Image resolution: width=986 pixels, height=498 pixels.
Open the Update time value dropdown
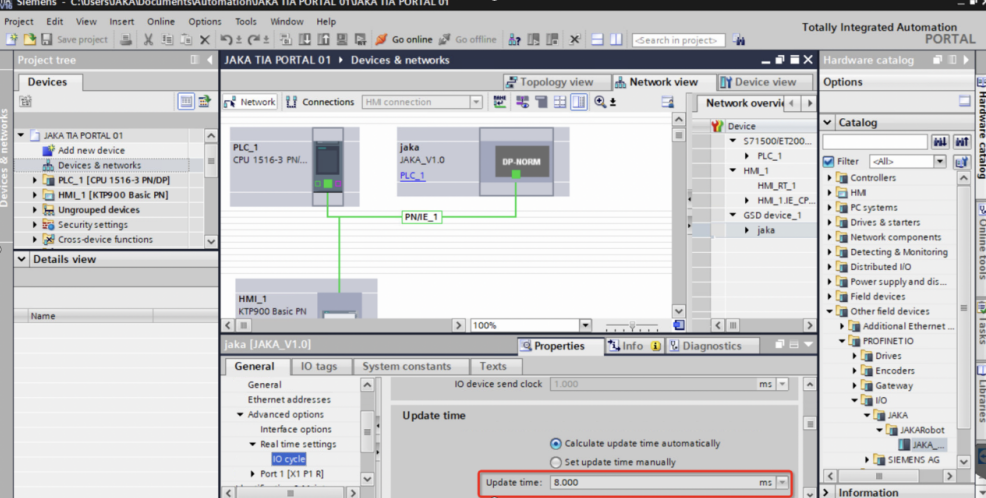(782, 482)
